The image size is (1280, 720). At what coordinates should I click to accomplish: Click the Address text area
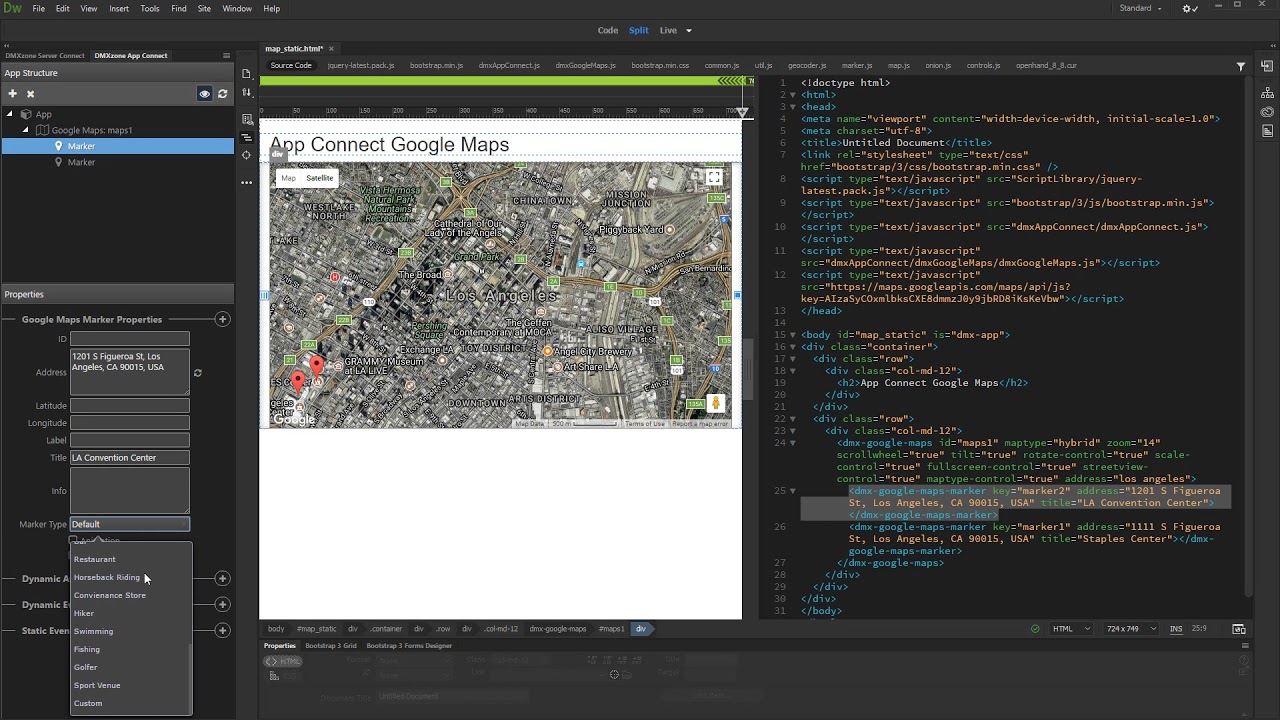tap(130, 372)
